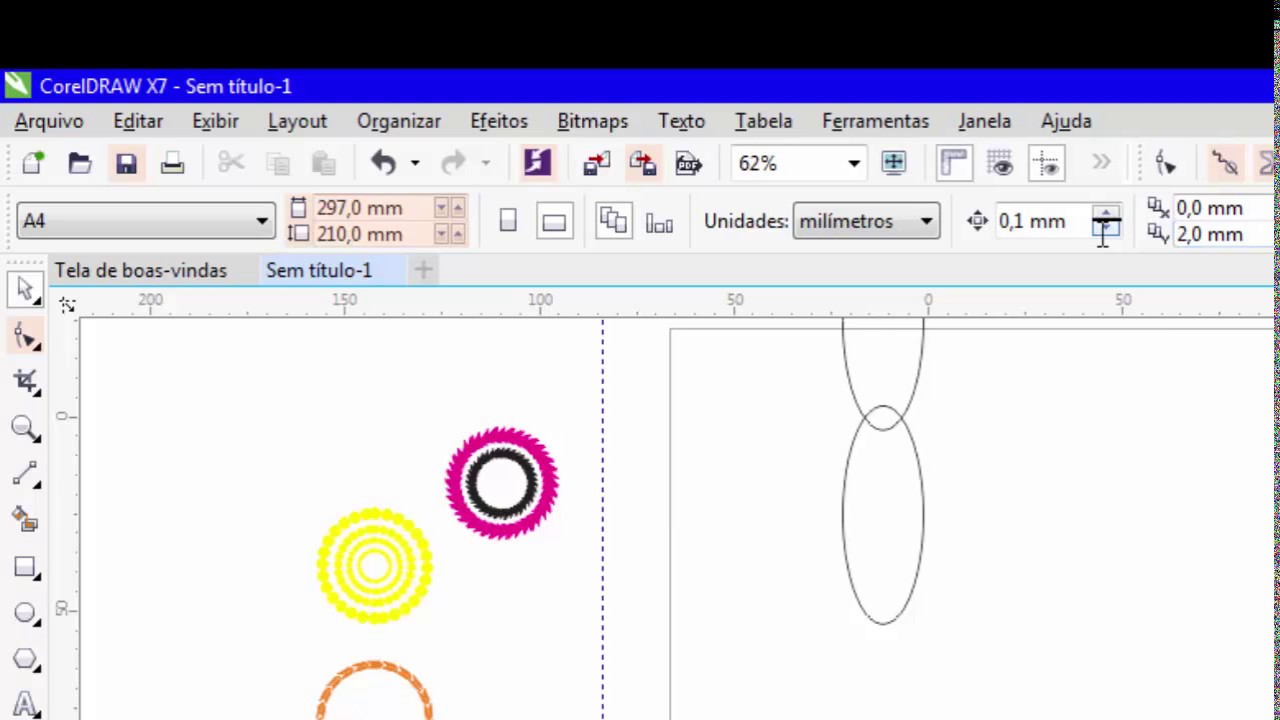Apply layout to current page only
This screenshot has height=720, width=1280.
659,222
